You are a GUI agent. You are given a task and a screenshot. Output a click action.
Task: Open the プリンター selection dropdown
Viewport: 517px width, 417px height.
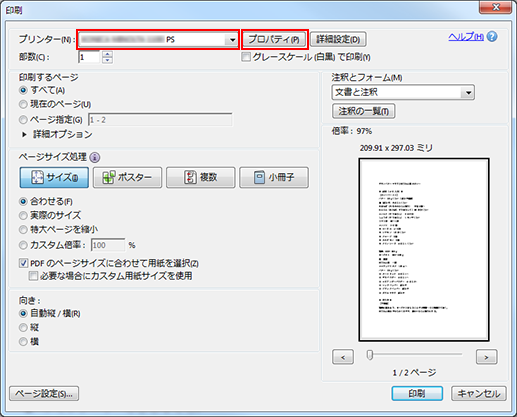pyautogui.click(x=158, y=40)
